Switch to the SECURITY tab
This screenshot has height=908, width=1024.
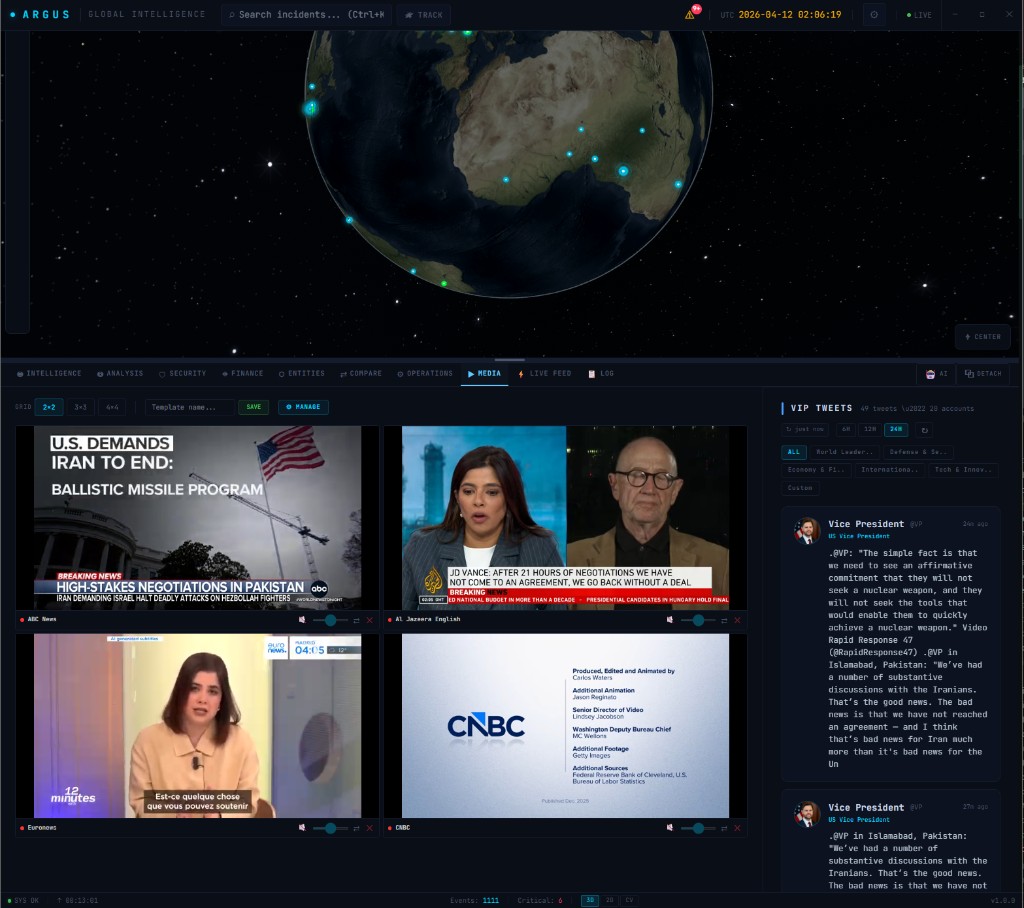tap(182, 374)
